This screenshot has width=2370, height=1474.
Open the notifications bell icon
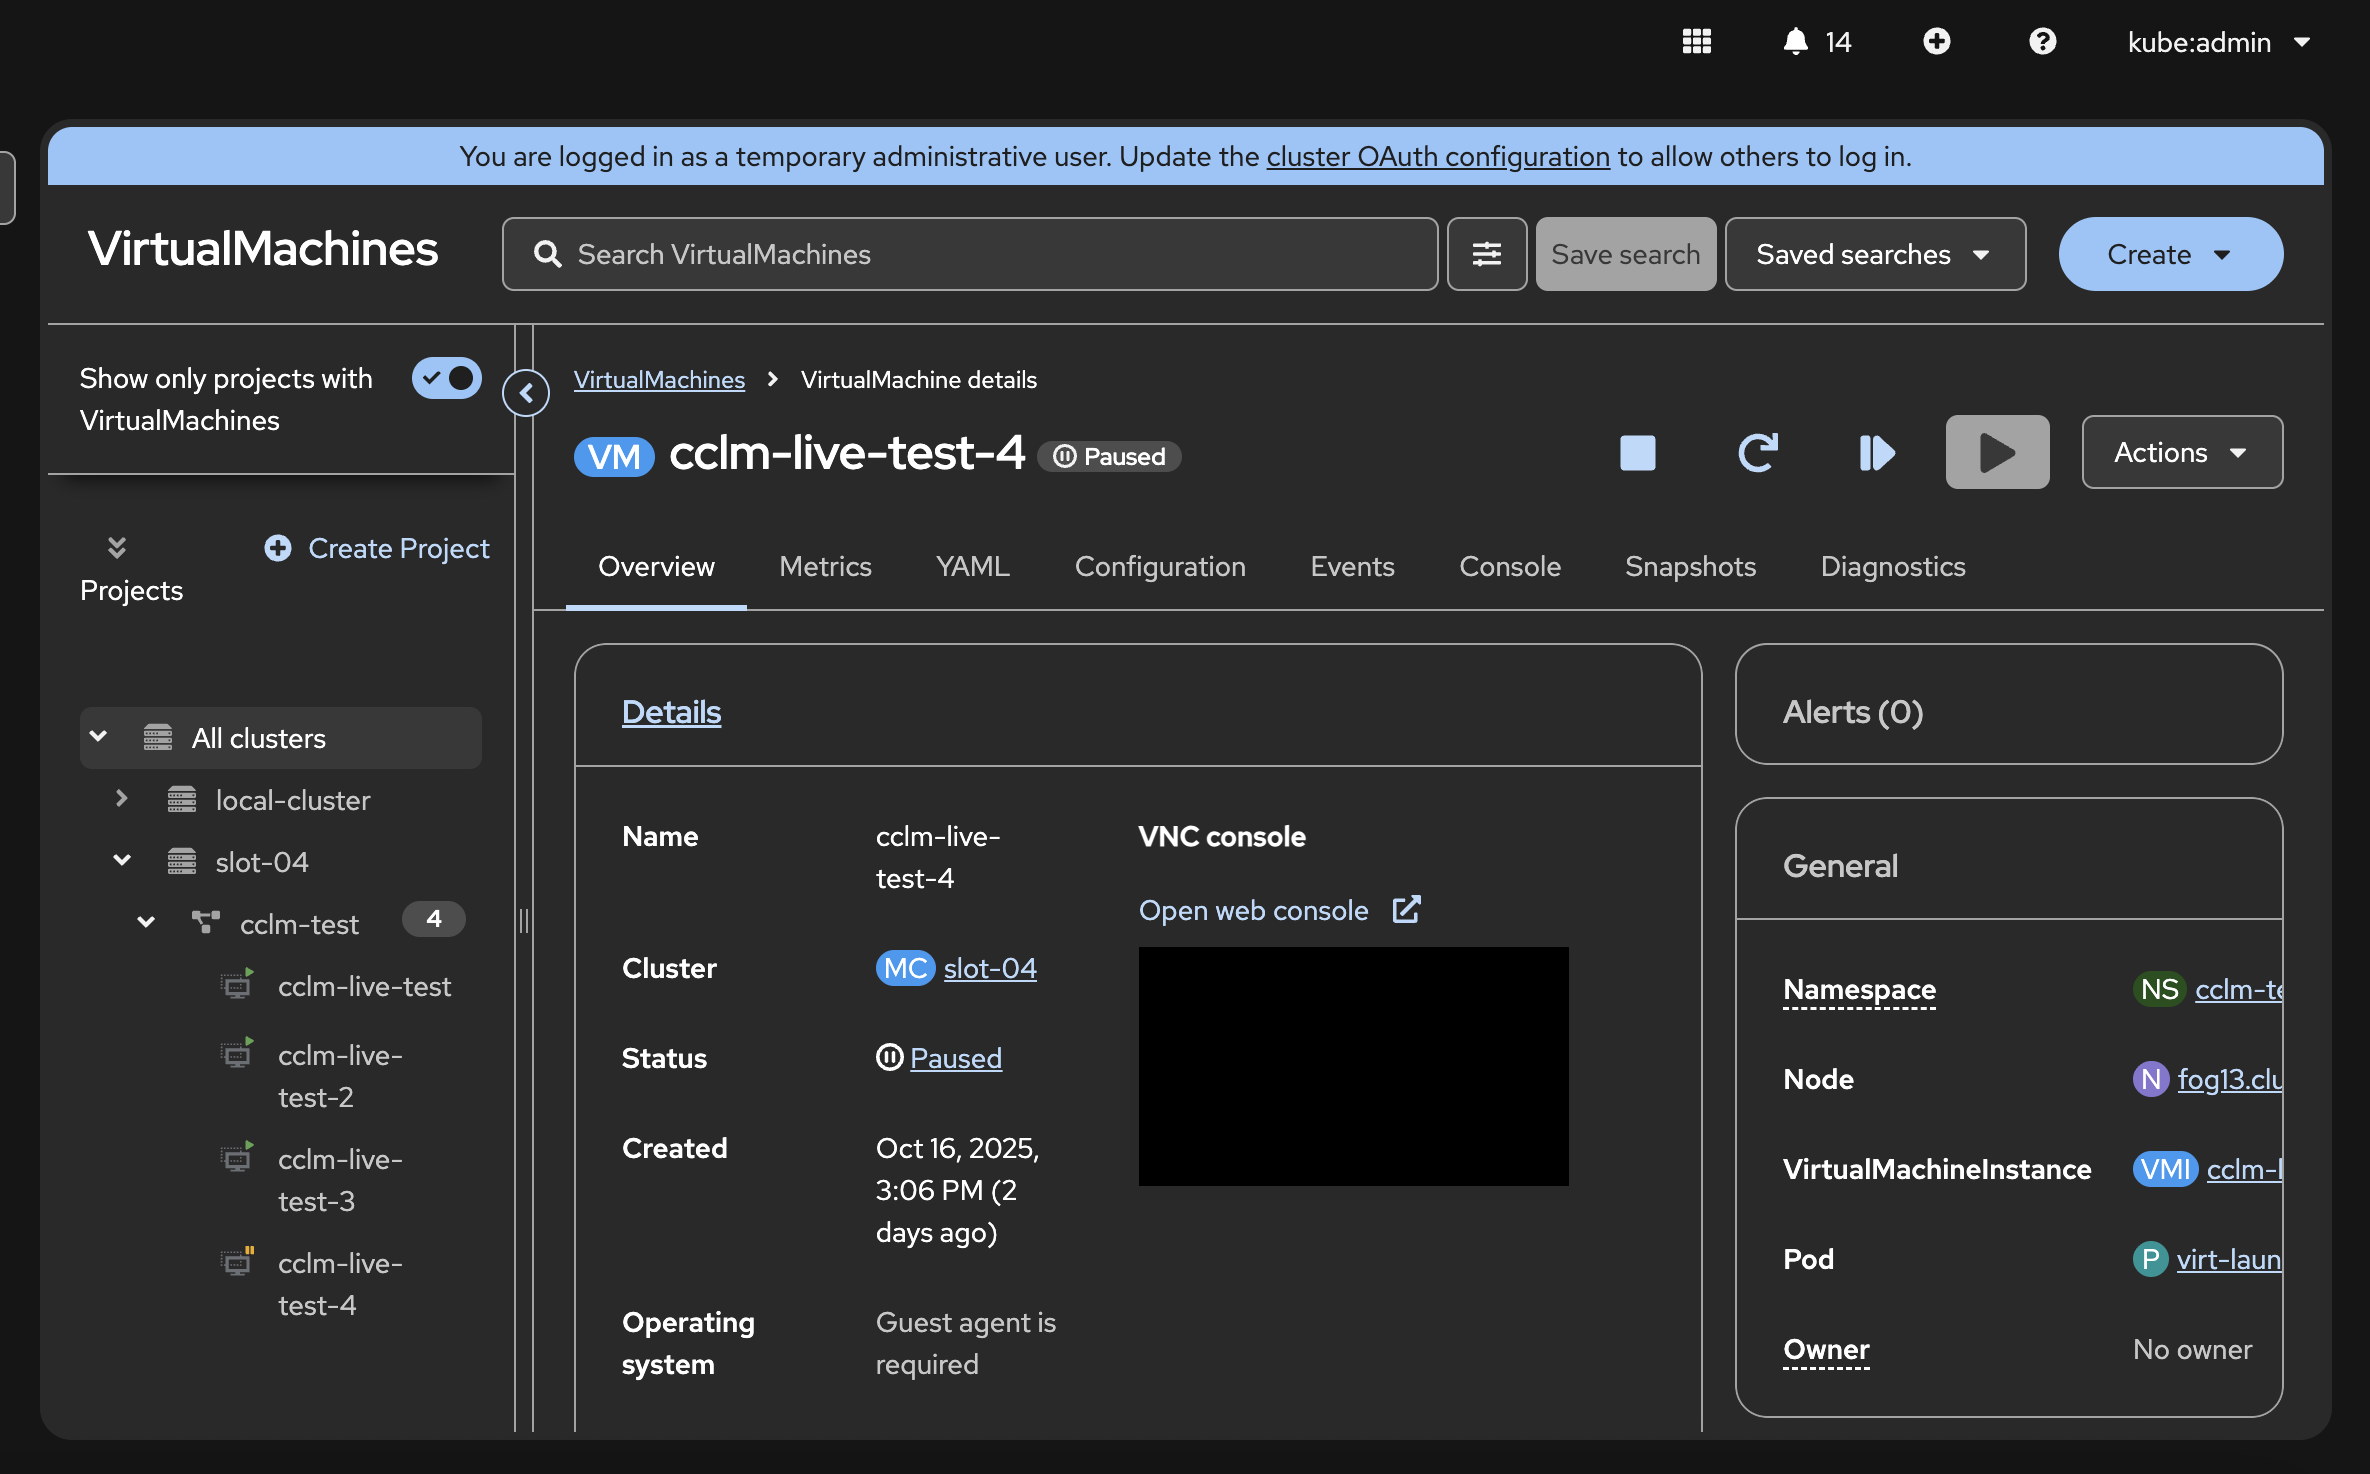click(1796, 41)
